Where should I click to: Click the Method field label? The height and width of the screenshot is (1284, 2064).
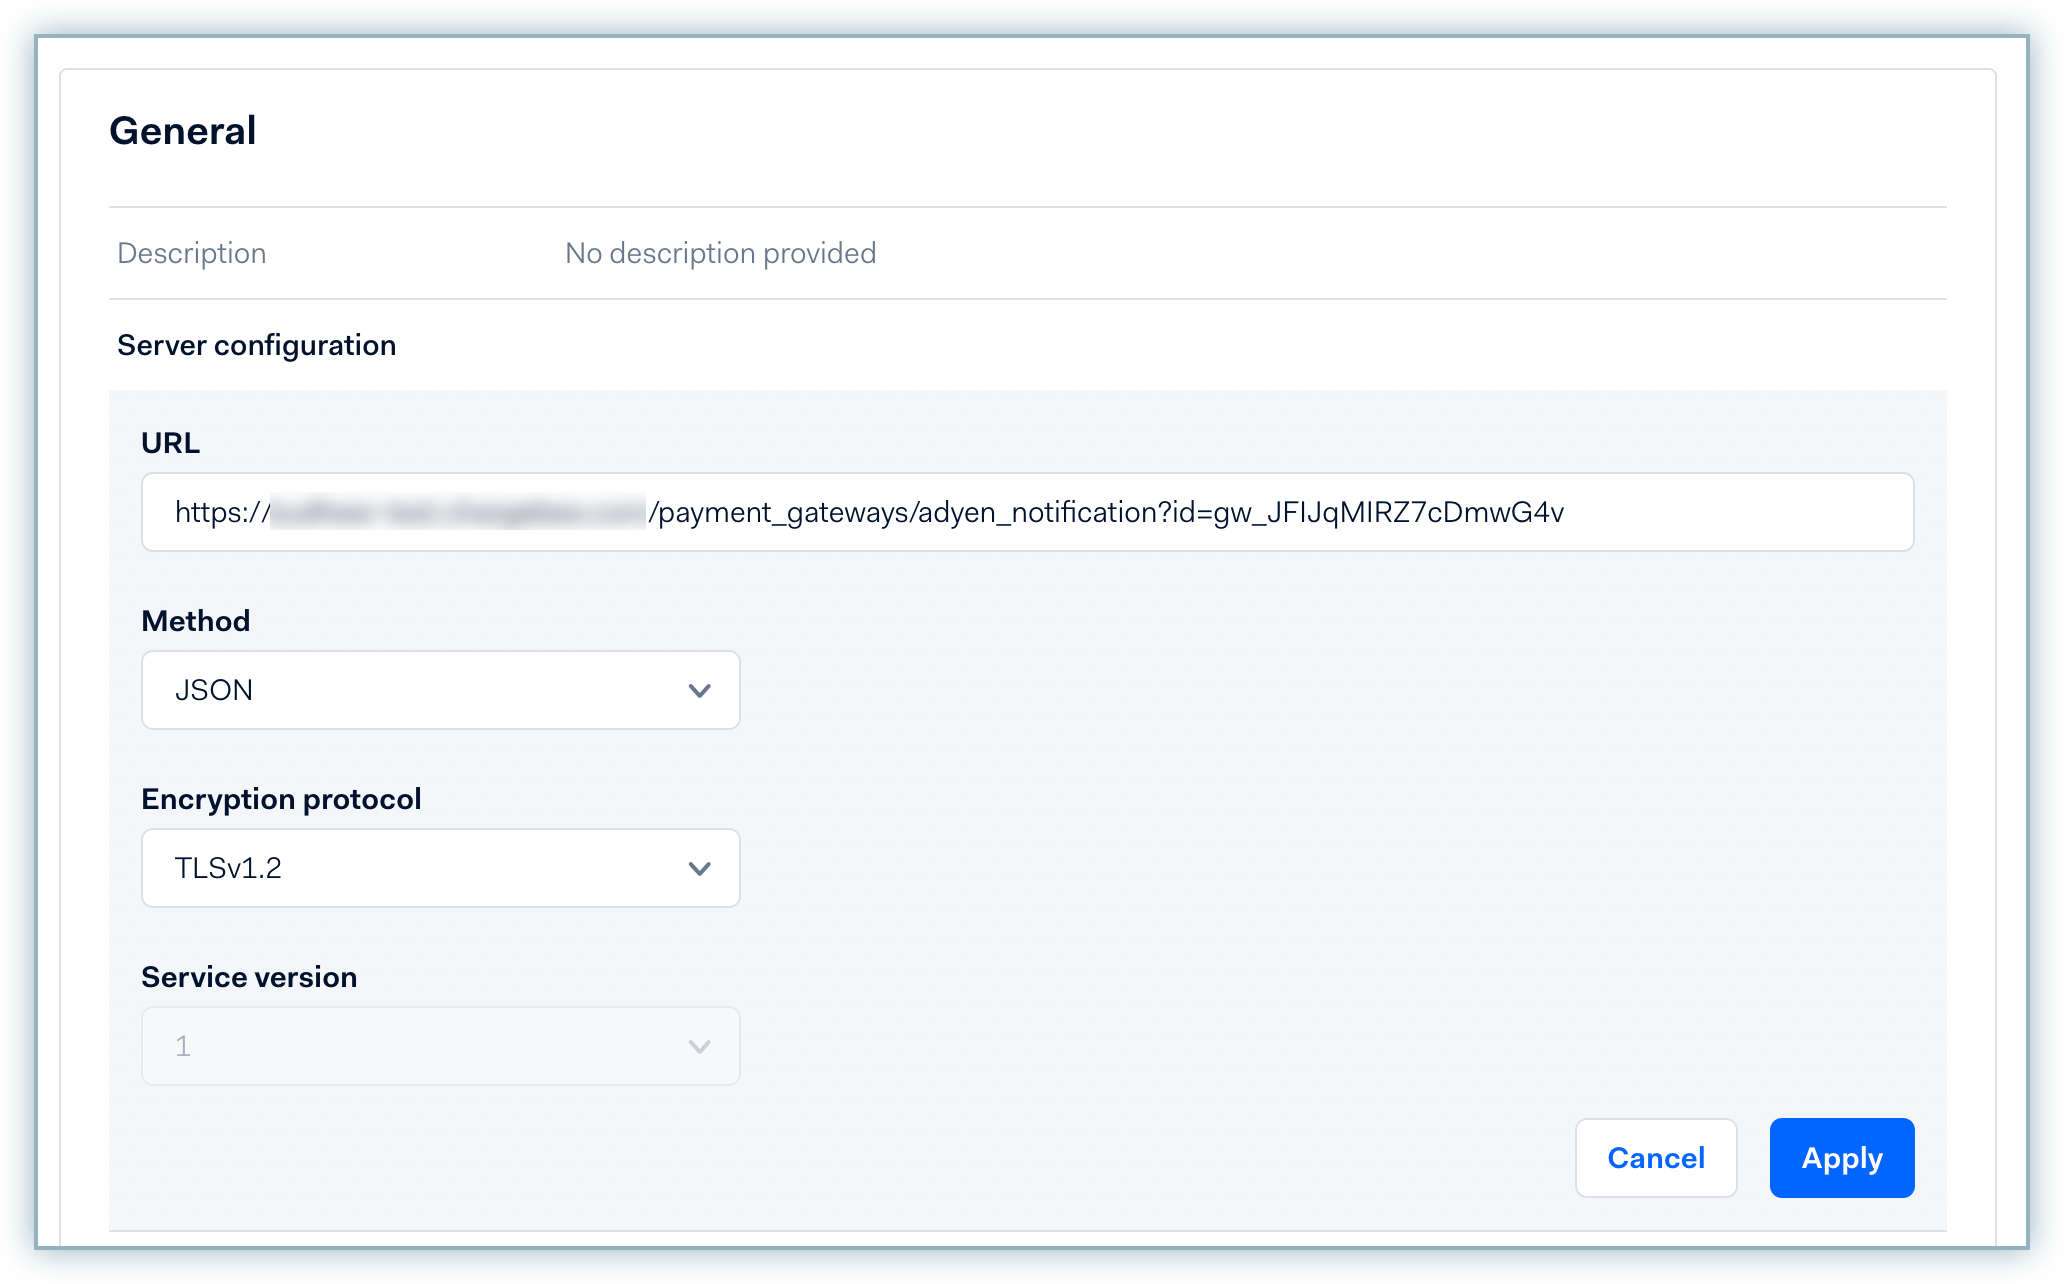coord(196,621)
